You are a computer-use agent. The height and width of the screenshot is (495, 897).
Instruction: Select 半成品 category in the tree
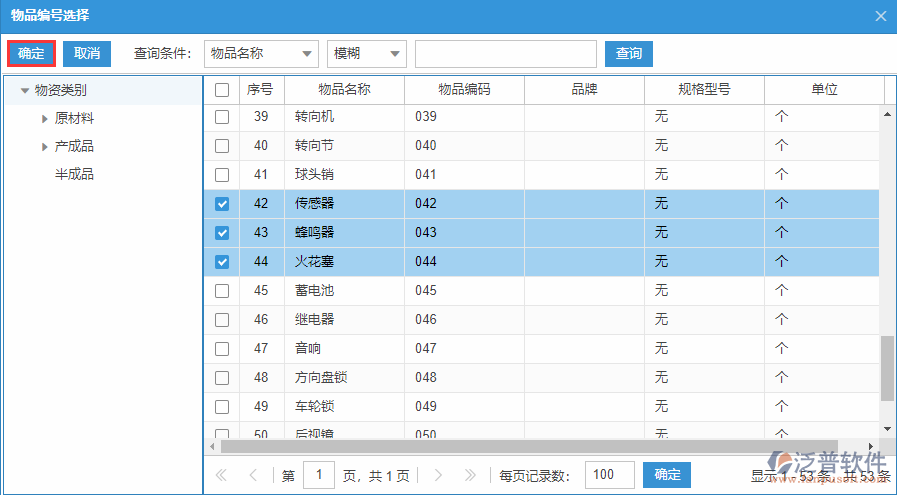pyautogui.click(x=74, y=174)
